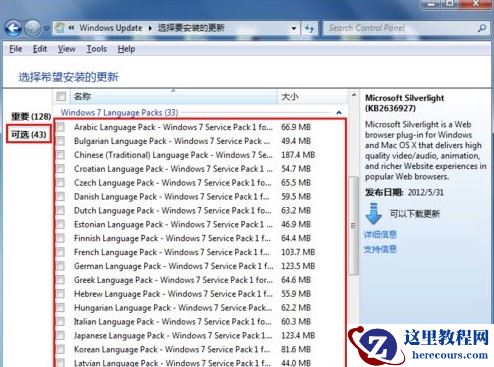Check the Italian Language Pack checkbox
494x367 pixels.
click(x=61, y=321)
